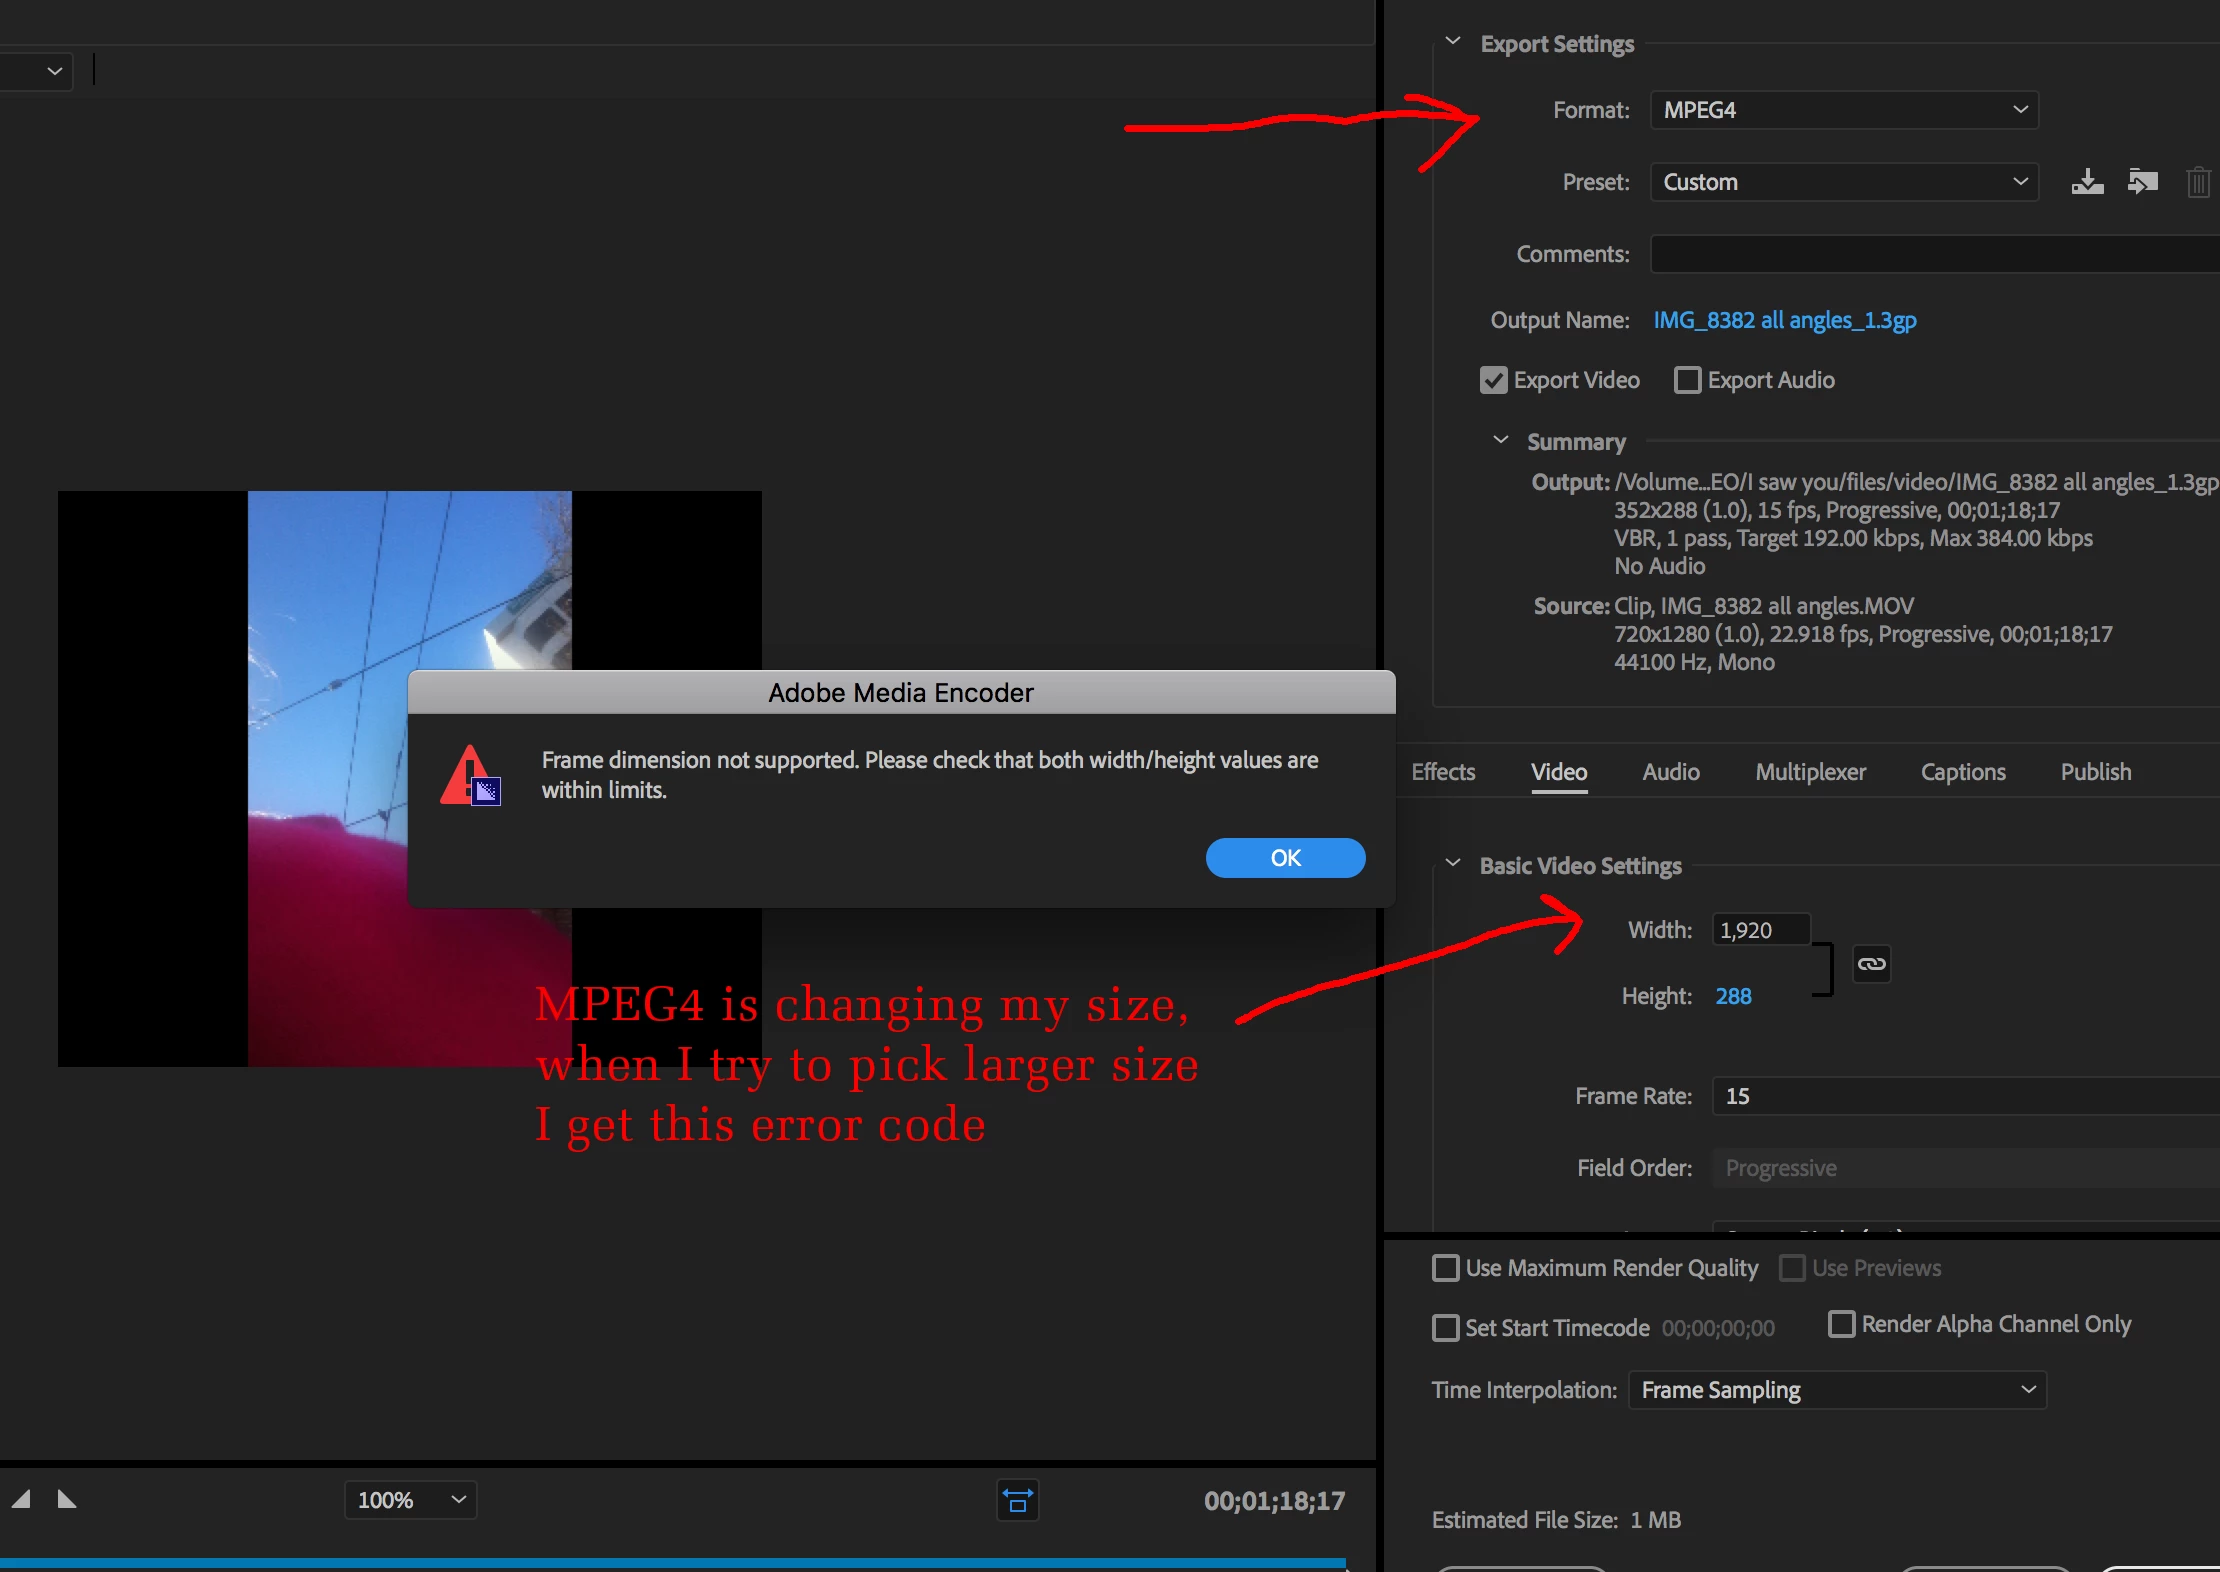The width and height of the screenshot is (2220, 1572).
Task: Open the Multiplexer tab
Action: [1810, 772]
